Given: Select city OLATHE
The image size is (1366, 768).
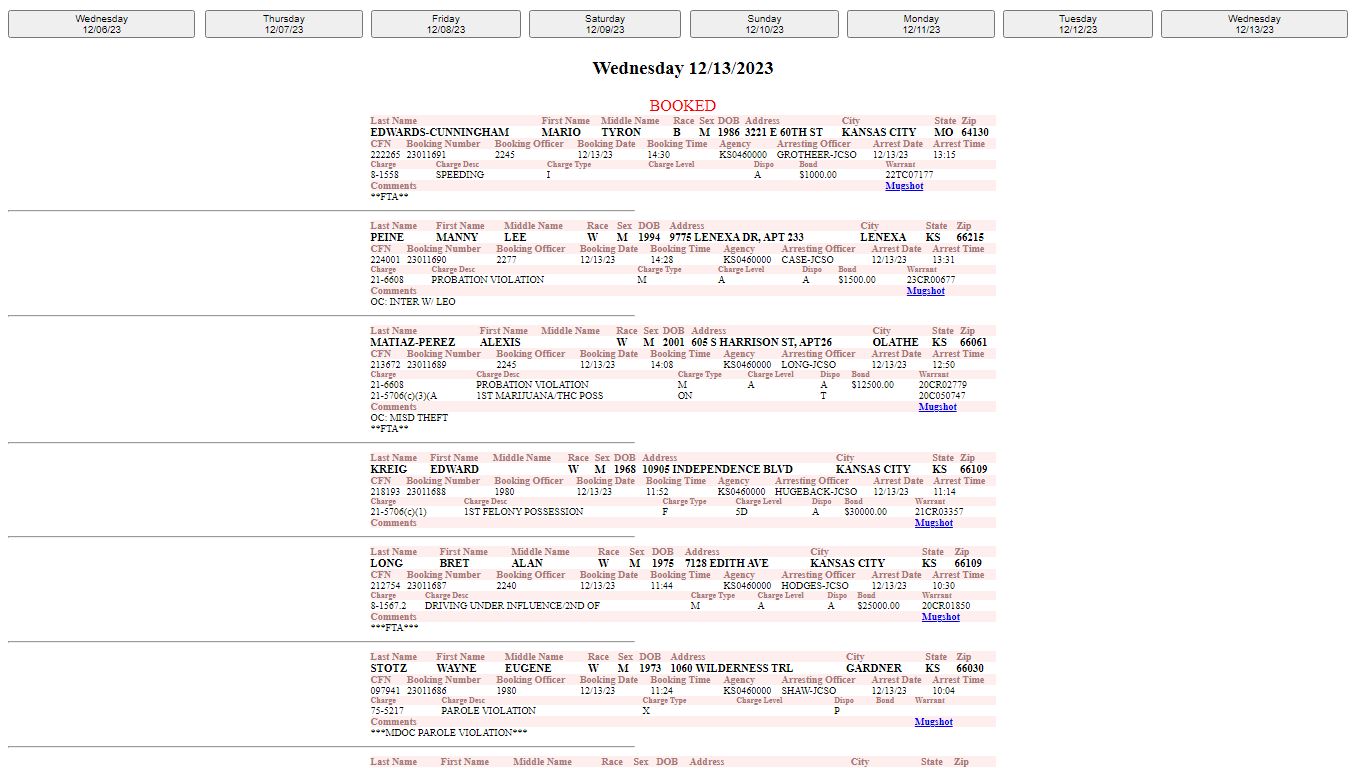Looking at the screenshot, I should (895, 342).
